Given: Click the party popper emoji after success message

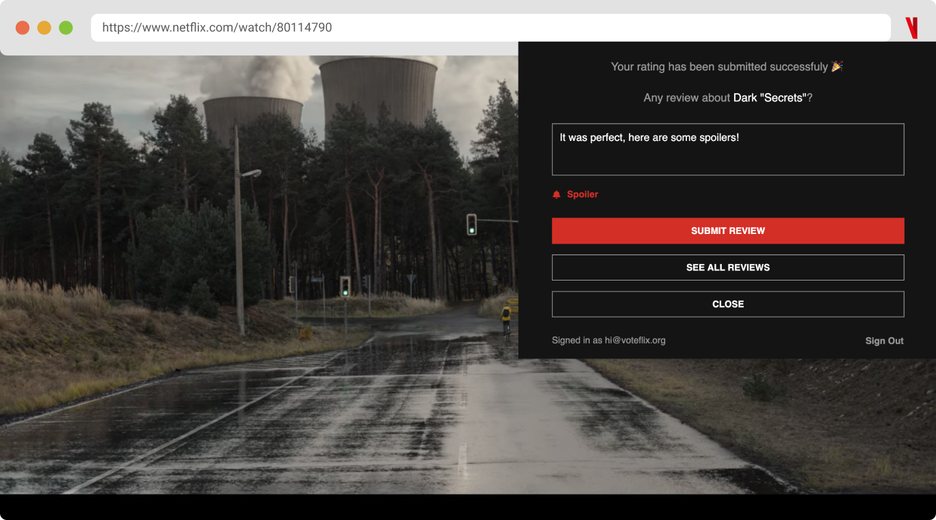Looking at the screenshot, I should coord(837,66).
